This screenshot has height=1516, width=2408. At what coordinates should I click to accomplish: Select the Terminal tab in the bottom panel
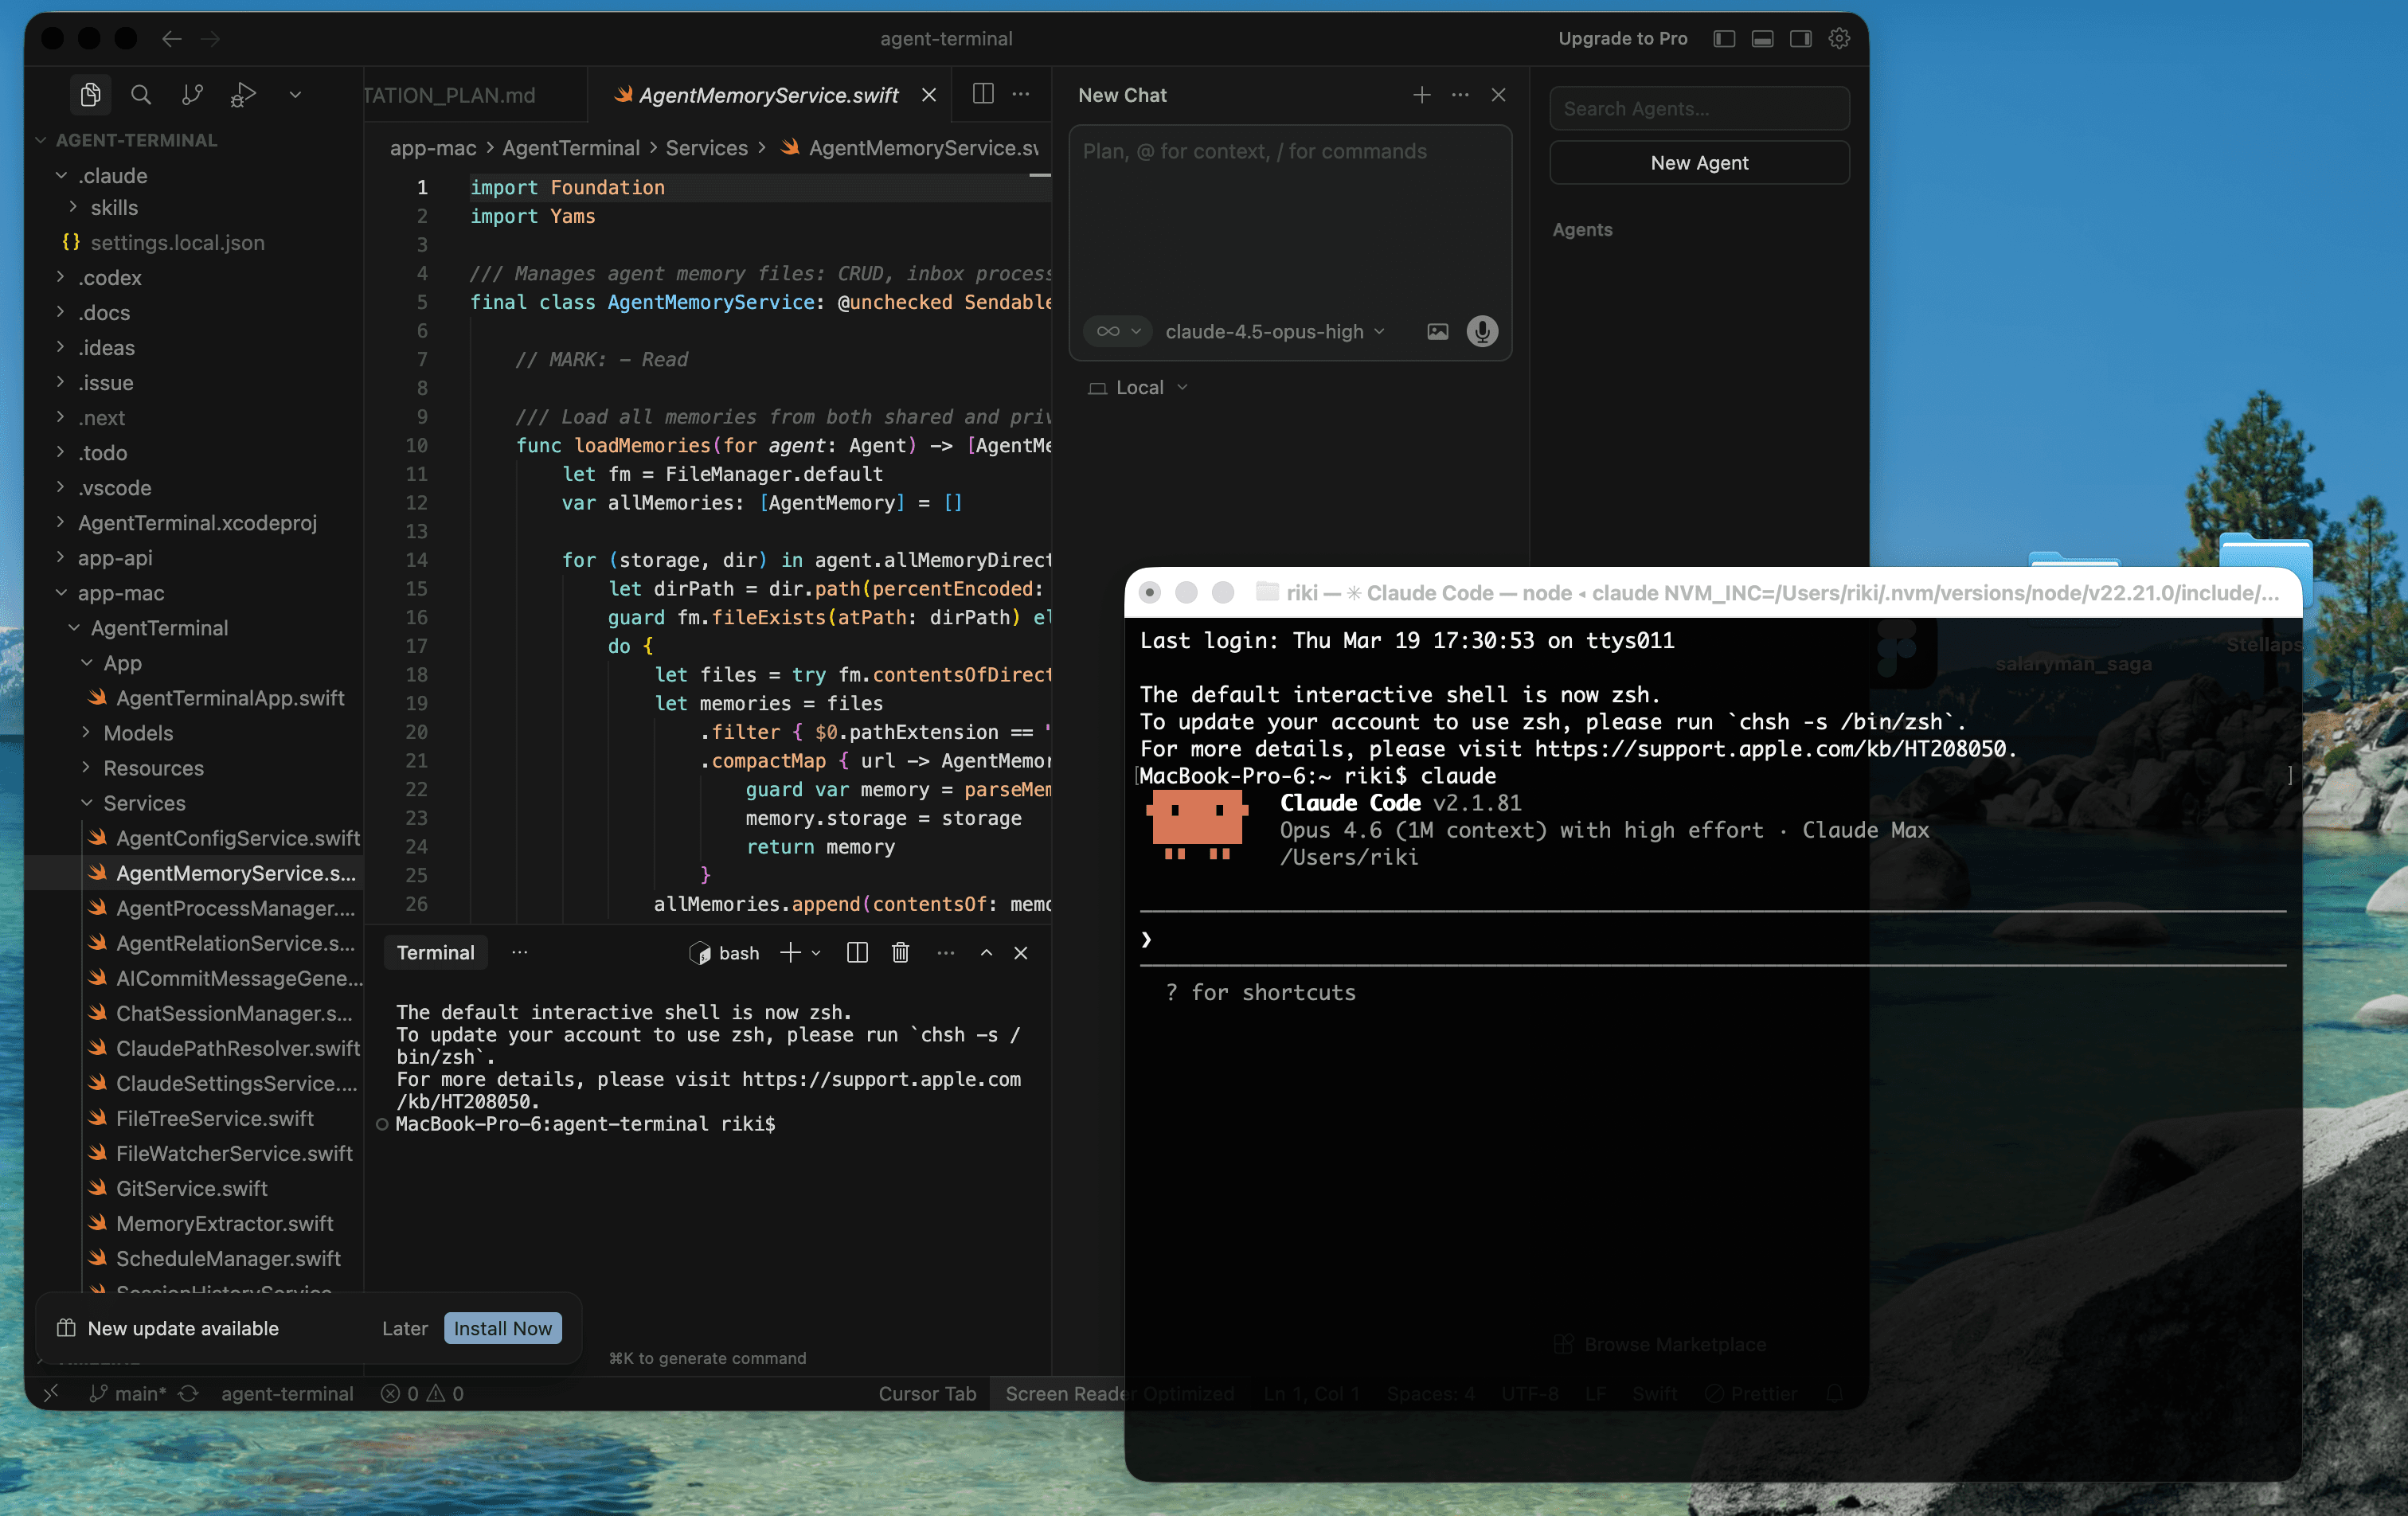[x=435, y=953]
